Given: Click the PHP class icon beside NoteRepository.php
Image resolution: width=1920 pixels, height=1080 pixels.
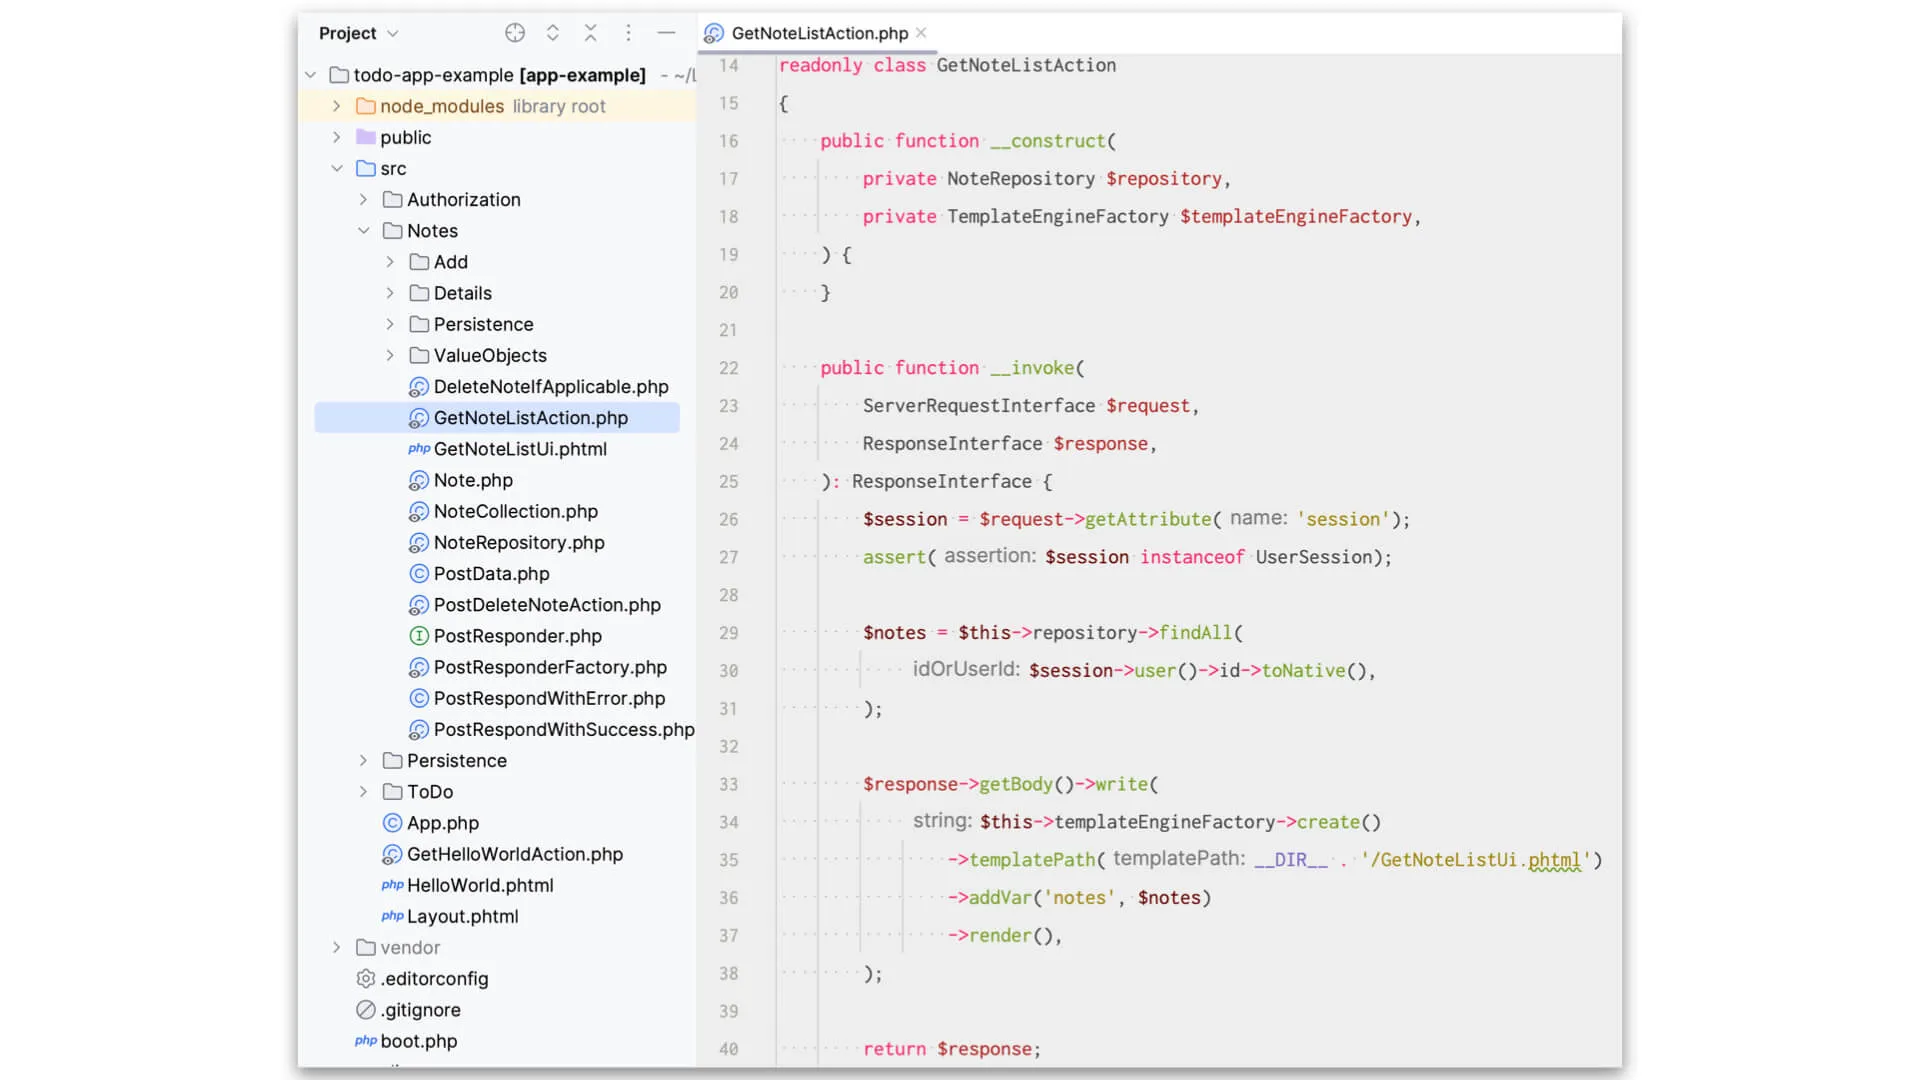Looking at the screenshot, I should coord(418,542).
